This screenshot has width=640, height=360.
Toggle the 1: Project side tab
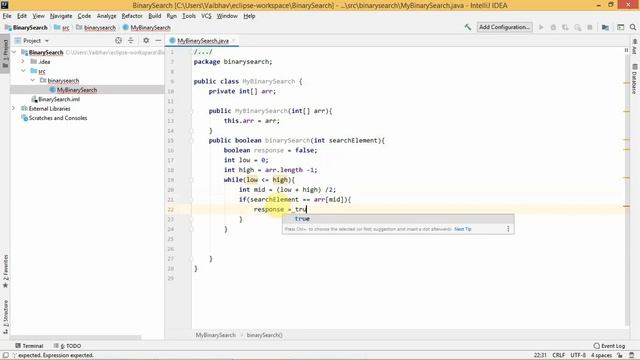click(x=5, y=54)
